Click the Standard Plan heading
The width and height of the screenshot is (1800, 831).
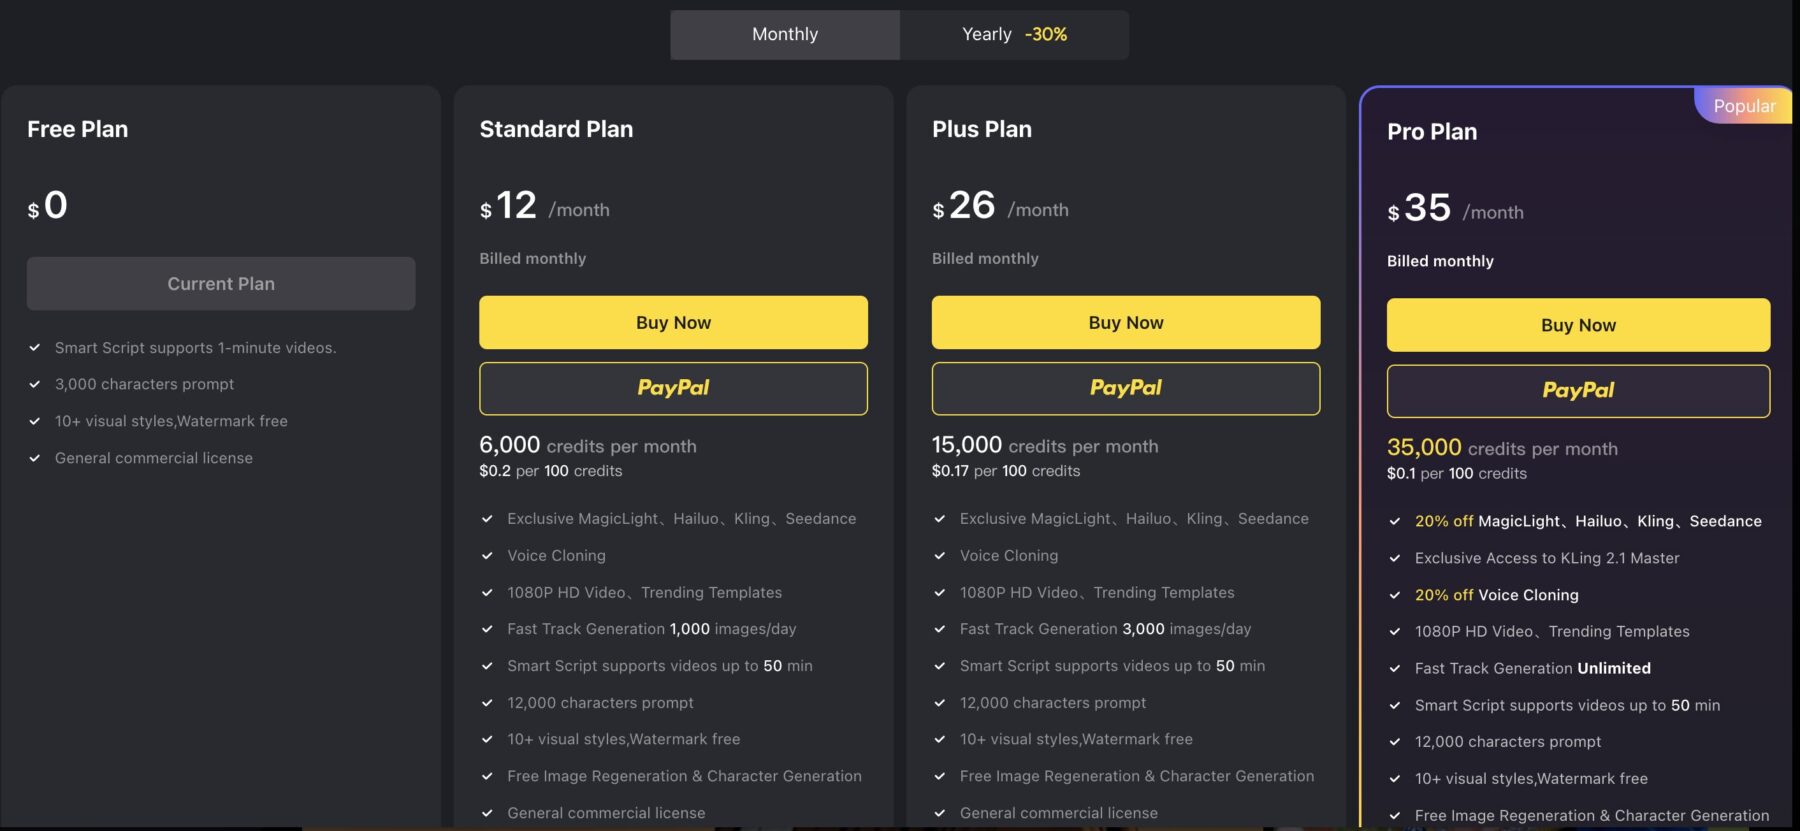point(556,129)
